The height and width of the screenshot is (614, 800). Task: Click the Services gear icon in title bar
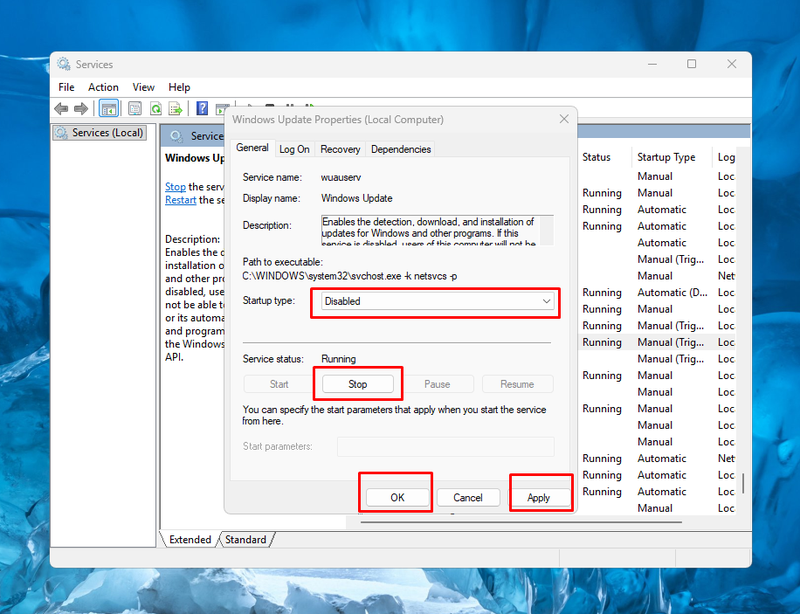[x=64, y=64]
